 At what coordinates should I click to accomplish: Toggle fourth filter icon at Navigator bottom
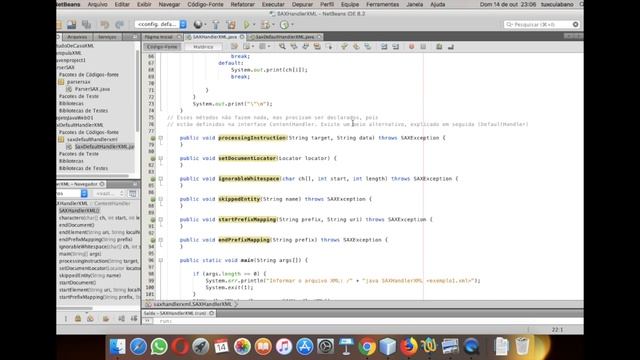(x=106, y=318)
